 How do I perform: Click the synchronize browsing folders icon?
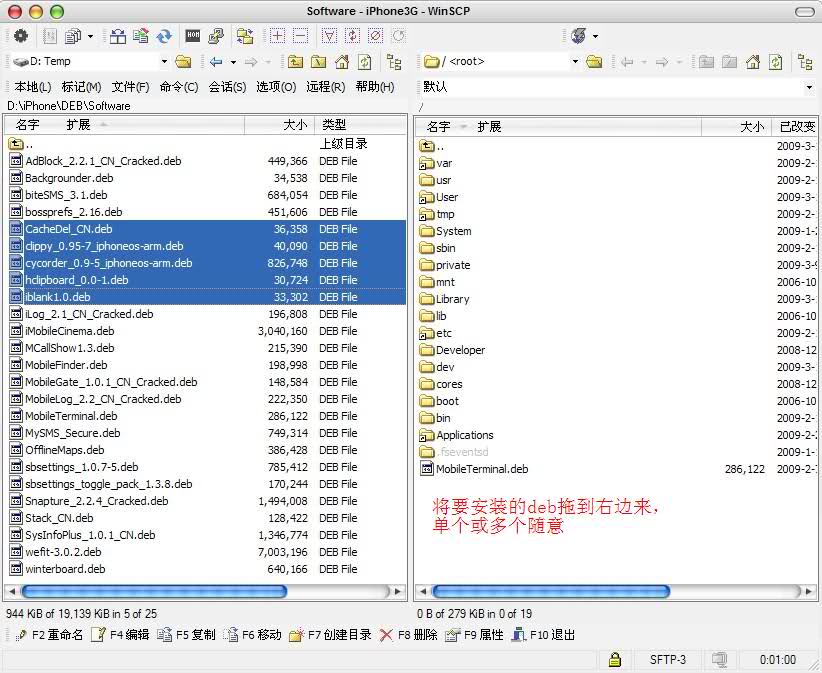coord(245,36)
